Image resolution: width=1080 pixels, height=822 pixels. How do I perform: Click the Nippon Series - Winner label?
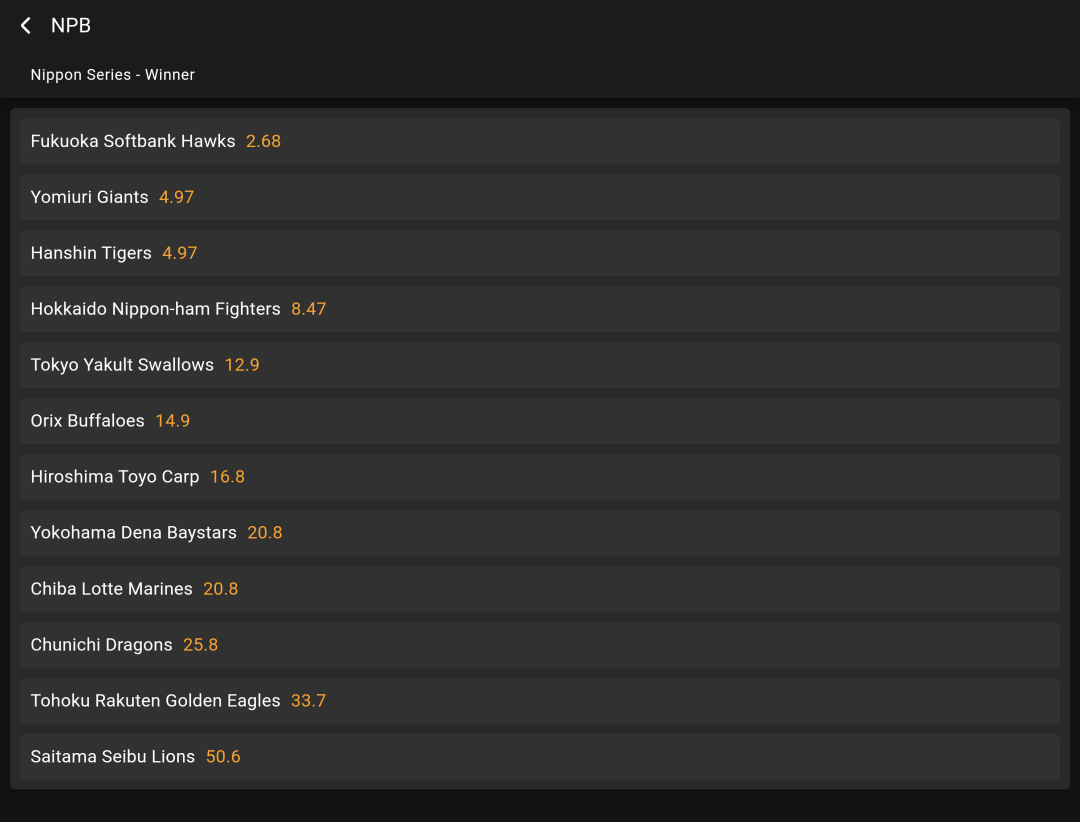pos(112,74)
